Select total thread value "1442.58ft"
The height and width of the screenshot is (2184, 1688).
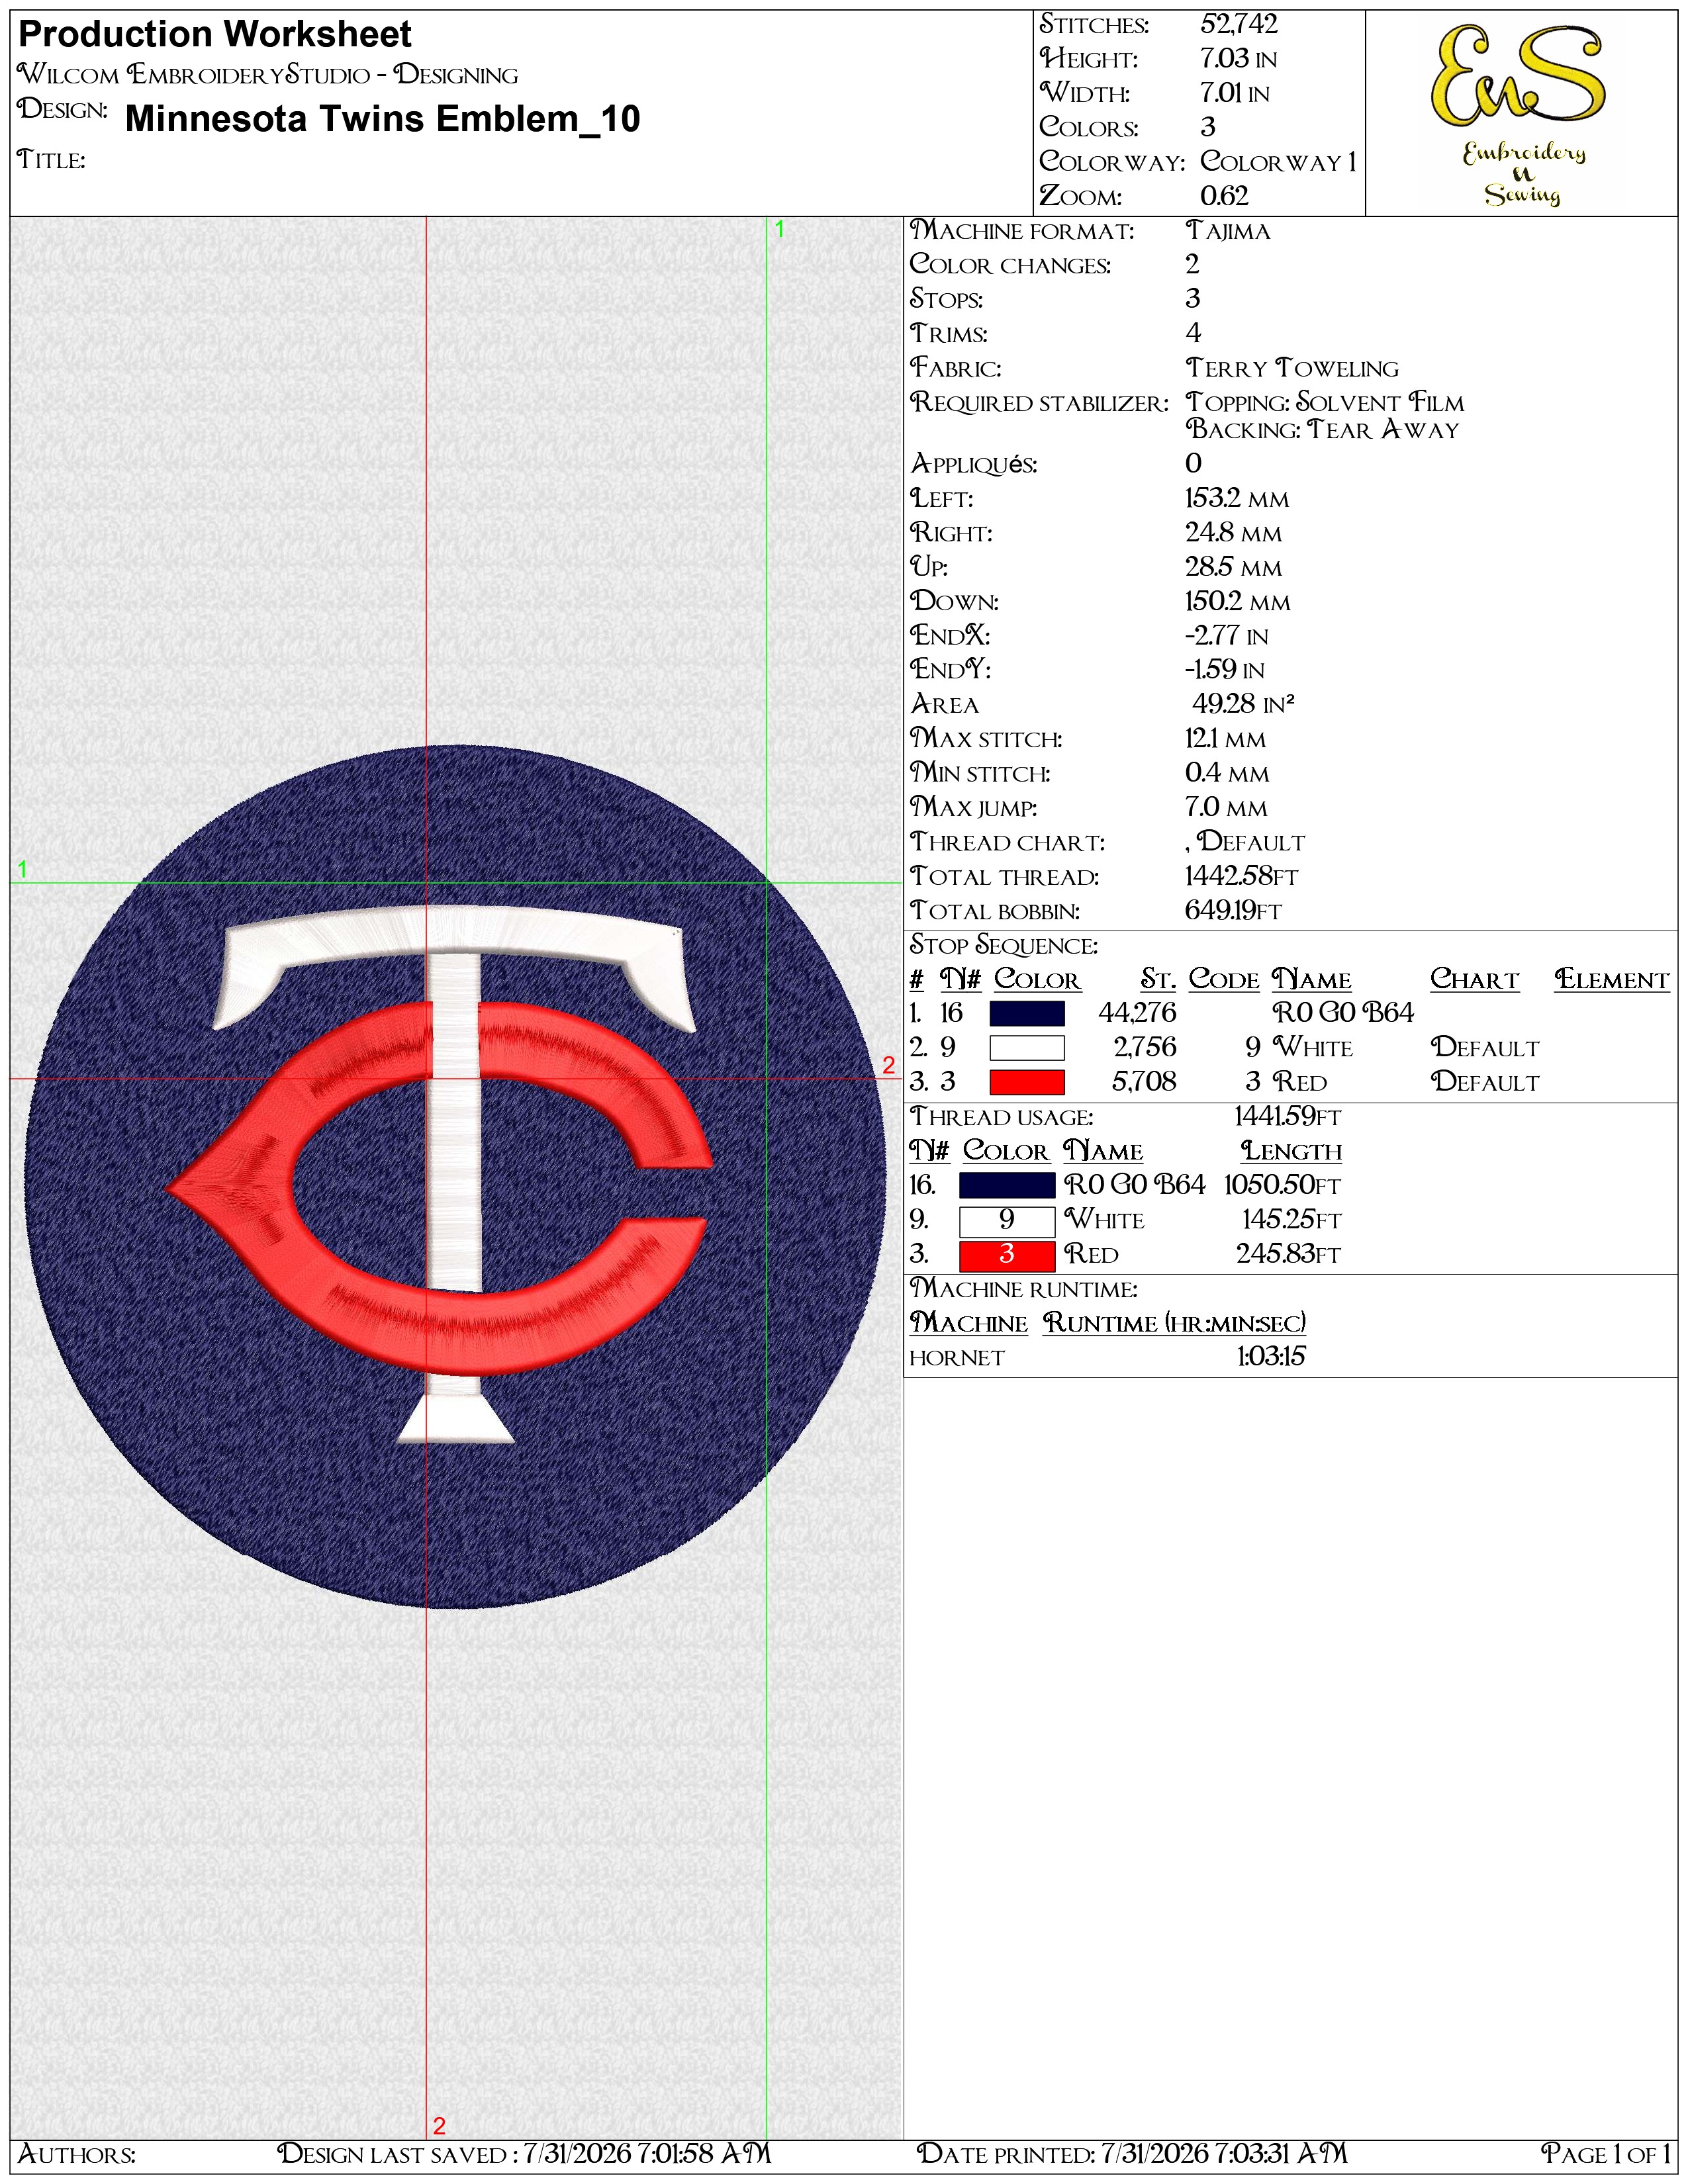pos(1241,876)
